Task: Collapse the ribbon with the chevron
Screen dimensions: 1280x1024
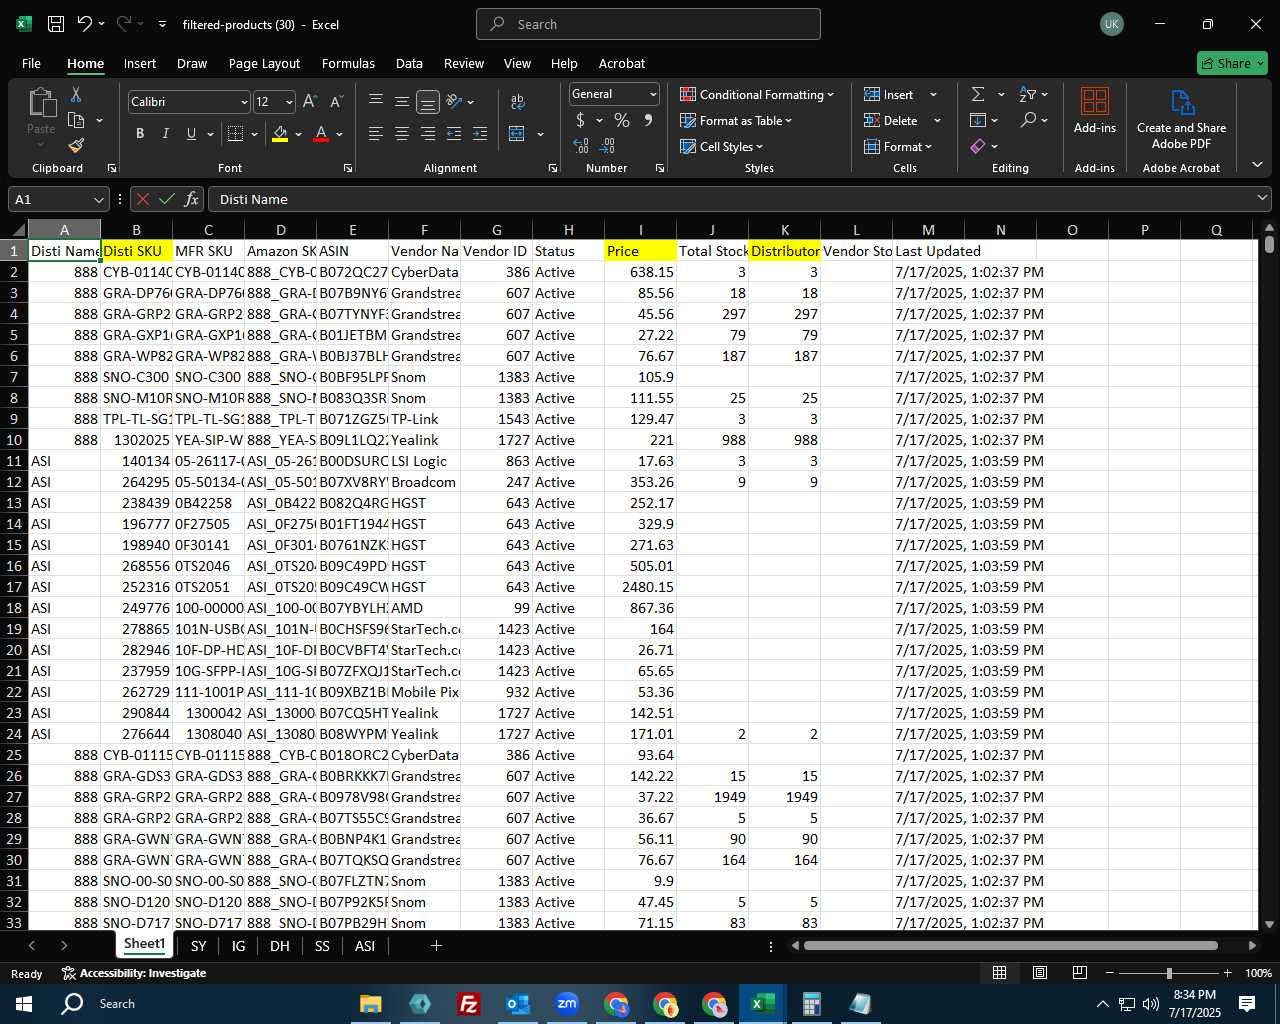Action: 1257,165
